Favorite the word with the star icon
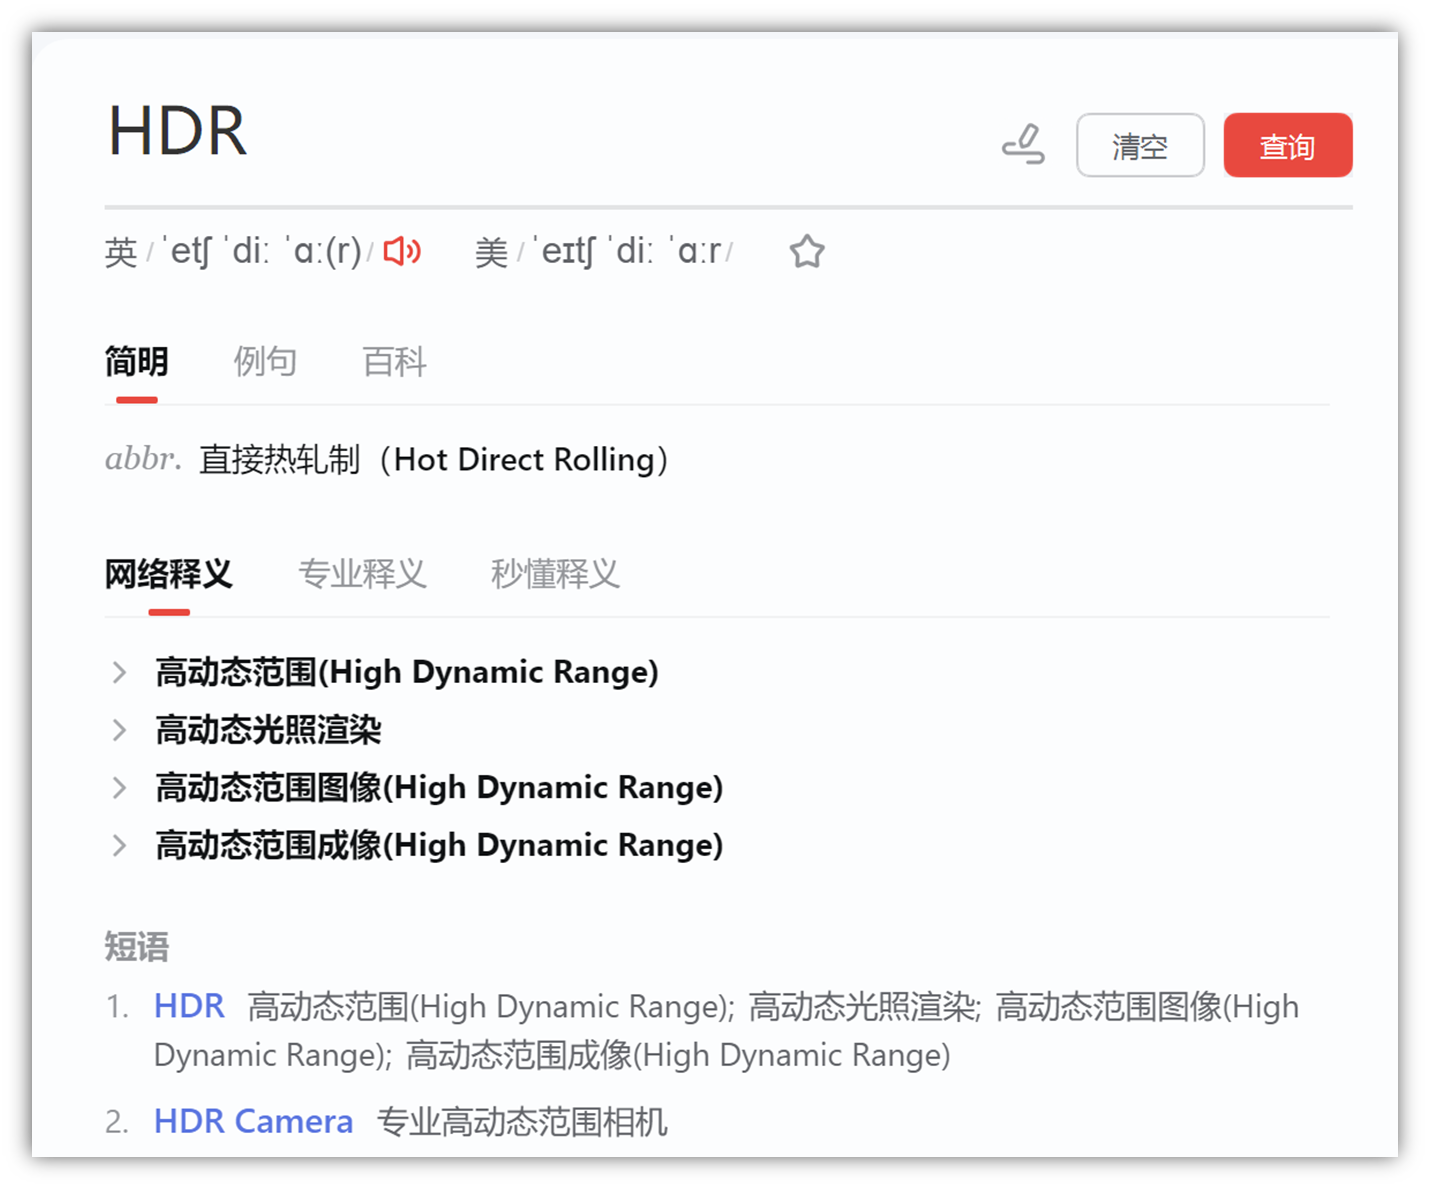Screen dimensions: 1430x1189 click(x=807, y=251)
